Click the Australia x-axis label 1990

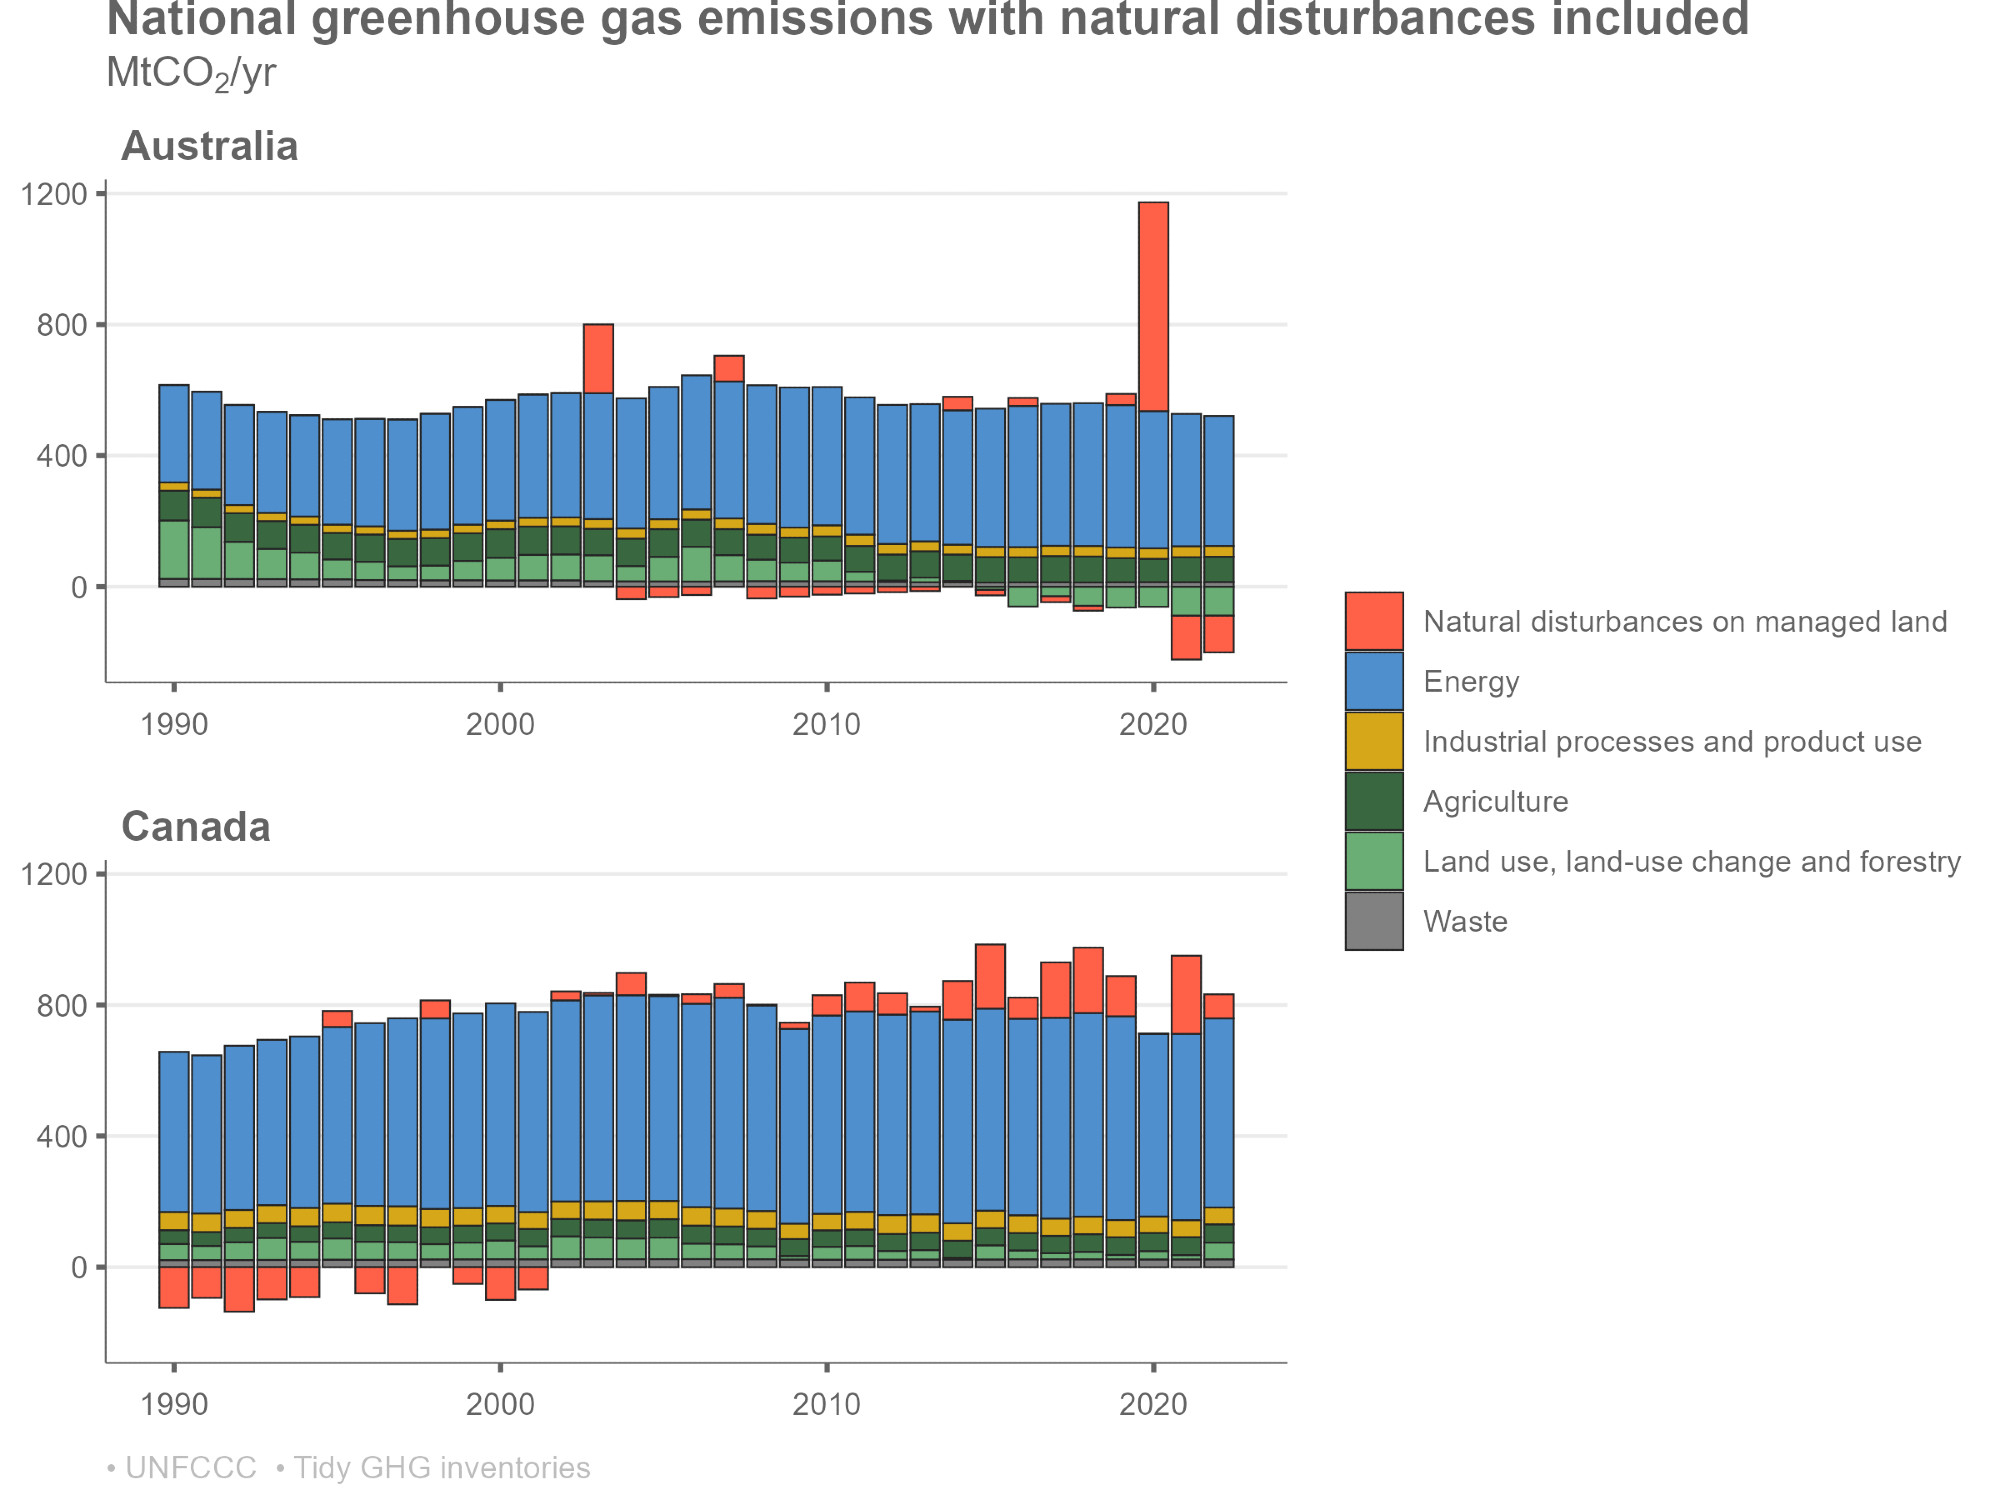(x=175, y=724)
